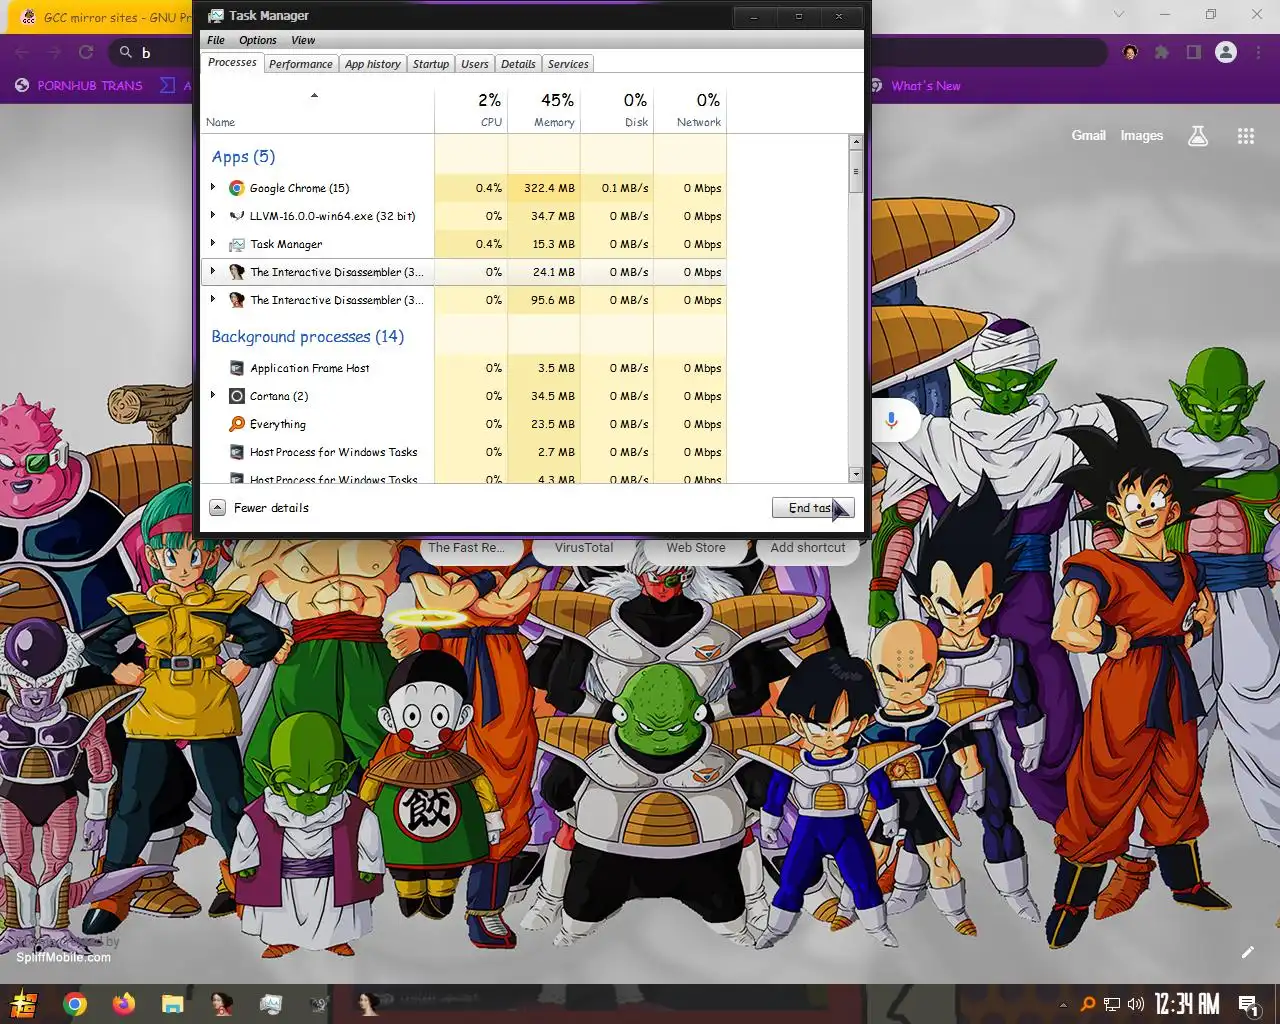The height and width of the screenshot is (1024, 1280).
Task: Click the Task Manager row icon in Apps
Action: (x=237, y=244)
